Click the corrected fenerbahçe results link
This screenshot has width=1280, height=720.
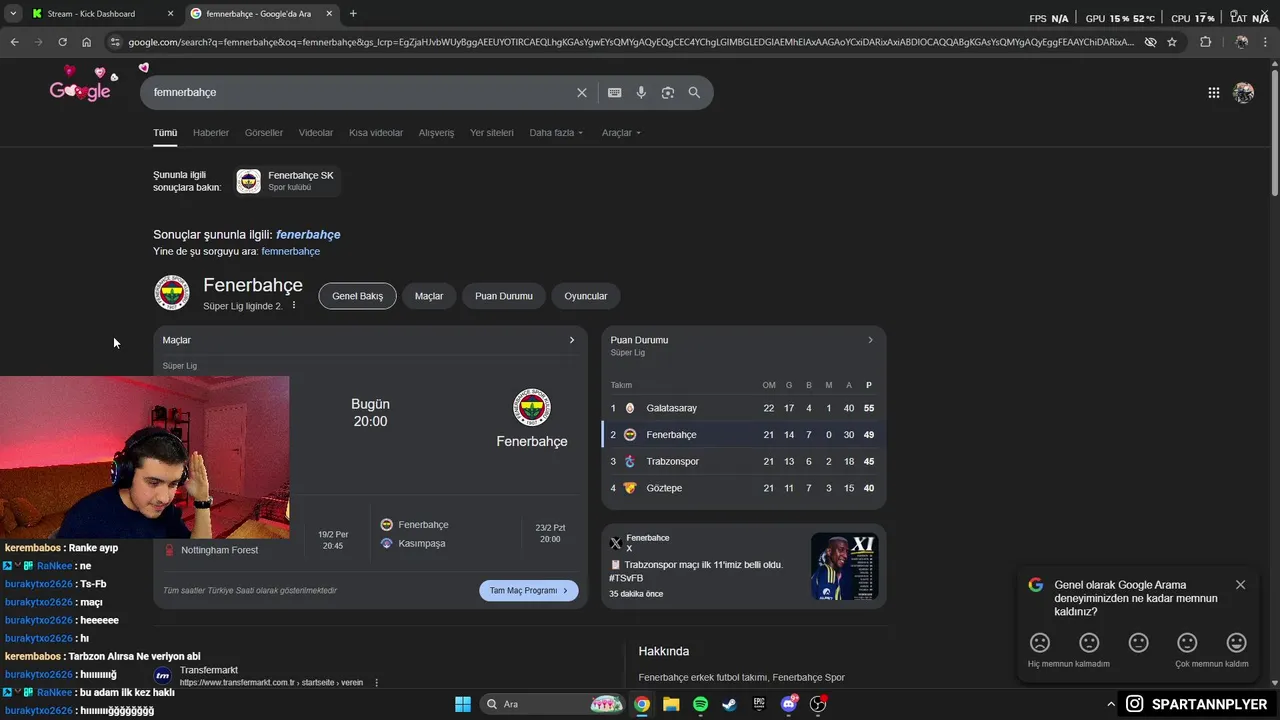pos(308,234)
